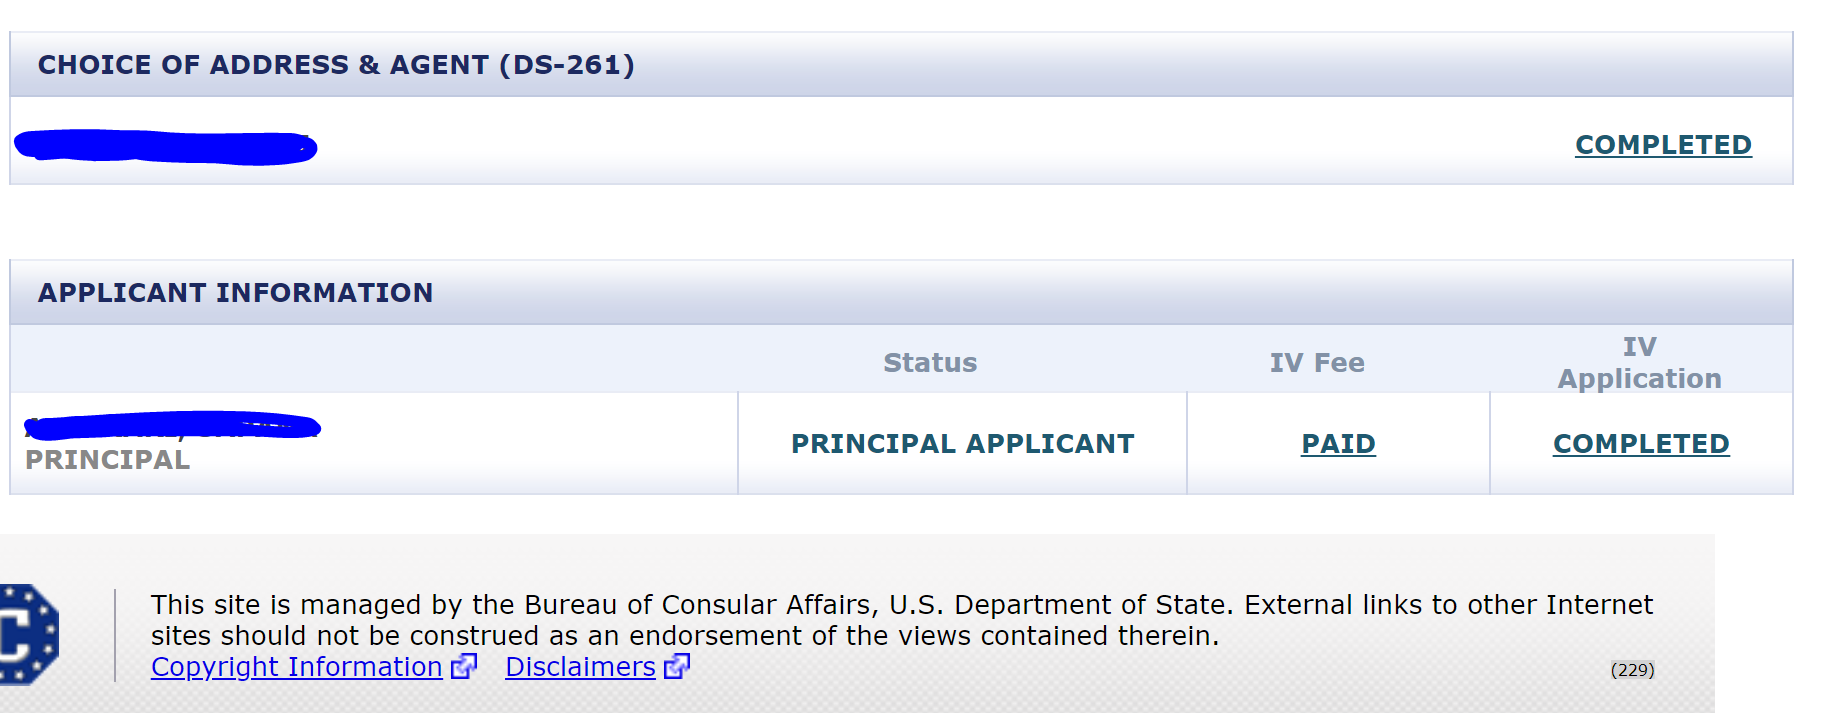1845x713 pixels.
Task: Click the Applicant Information section header
Action: (235, 293)
